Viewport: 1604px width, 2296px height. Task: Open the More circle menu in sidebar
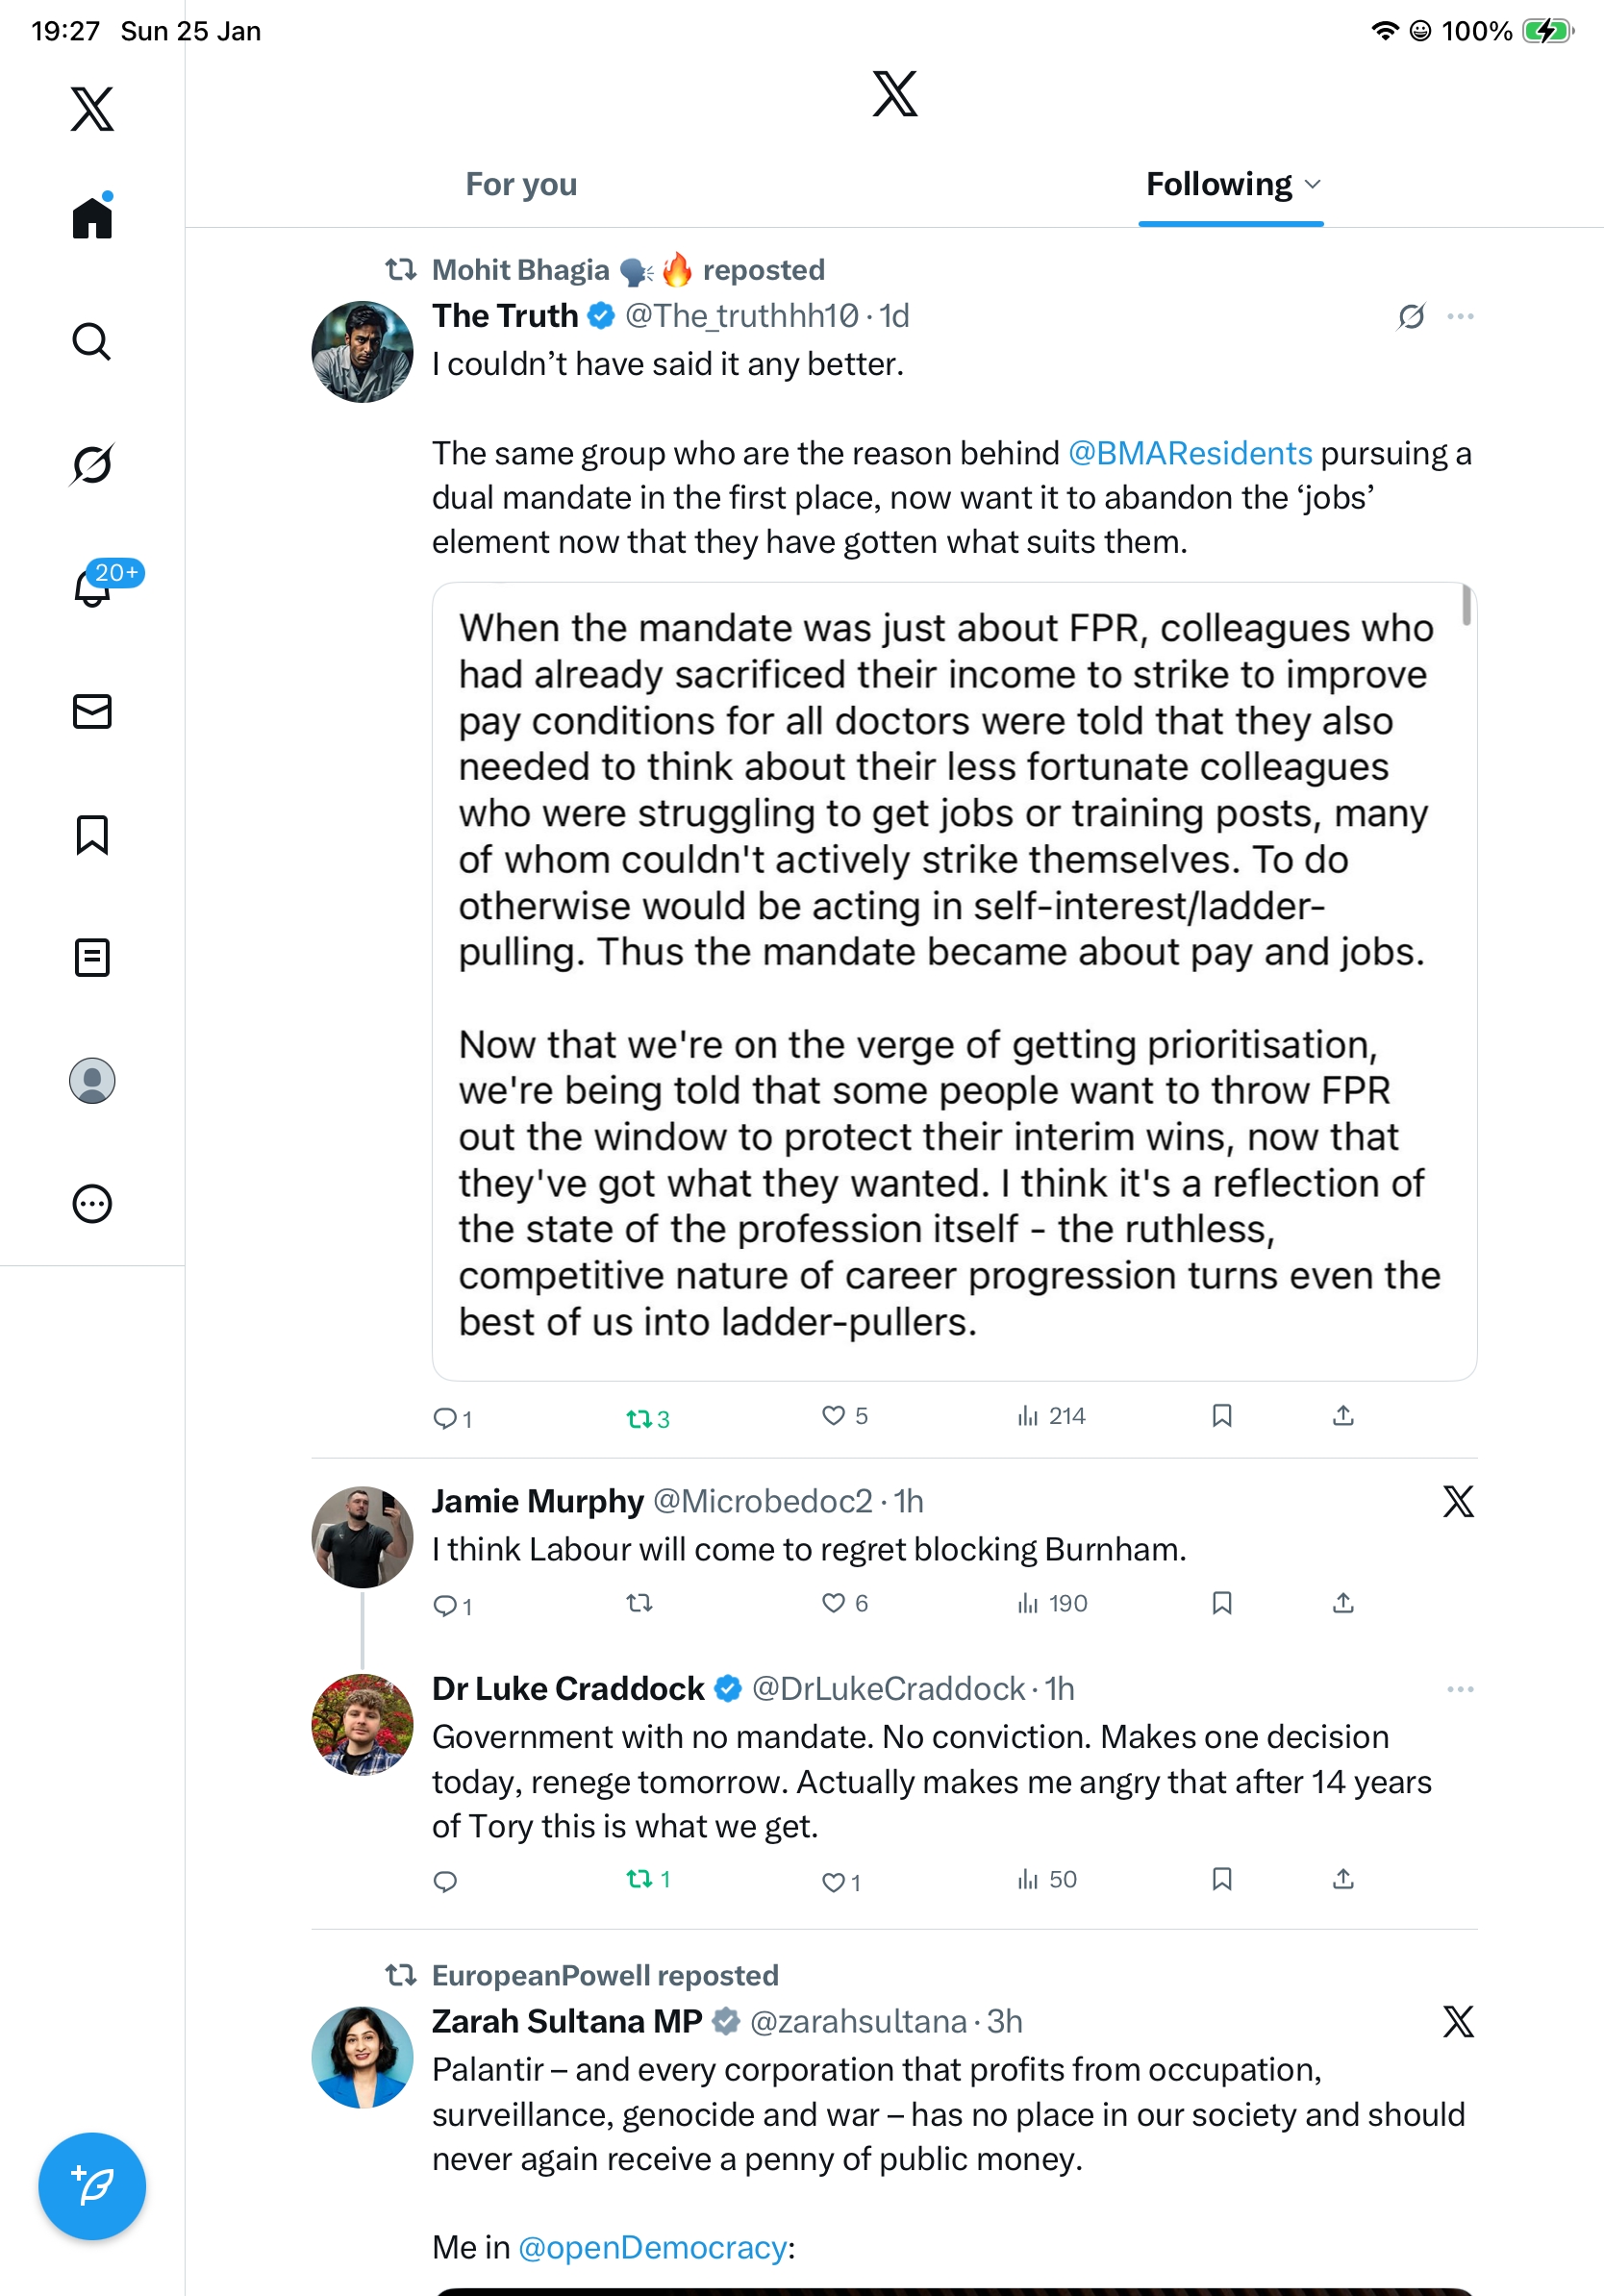92,1203
